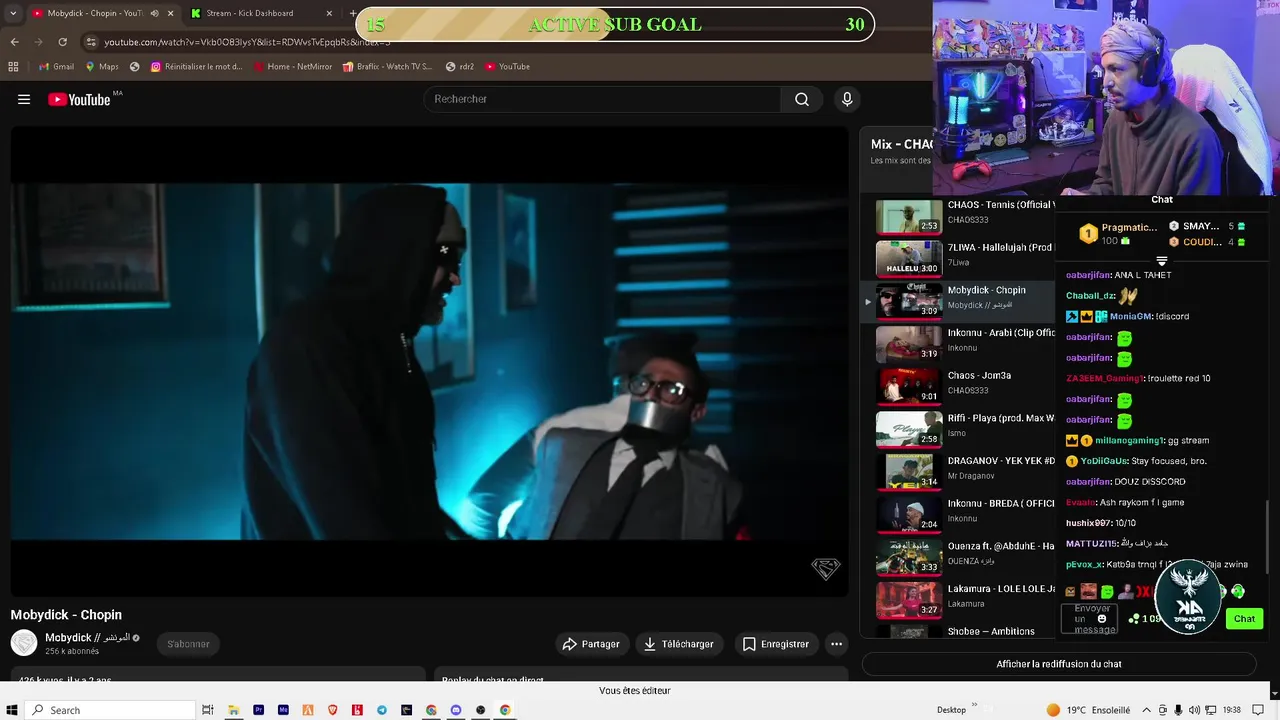Open Mobydick channel avatar
Image resolution: width=1280 pixels, height=720 pixels.
(x=24, y=643)
